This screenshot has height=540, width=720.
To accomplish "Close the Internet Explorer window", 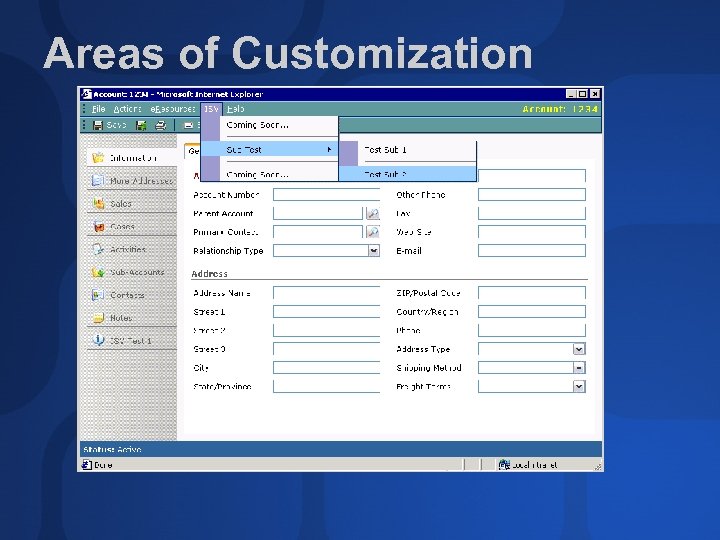I will pos(595,94).
